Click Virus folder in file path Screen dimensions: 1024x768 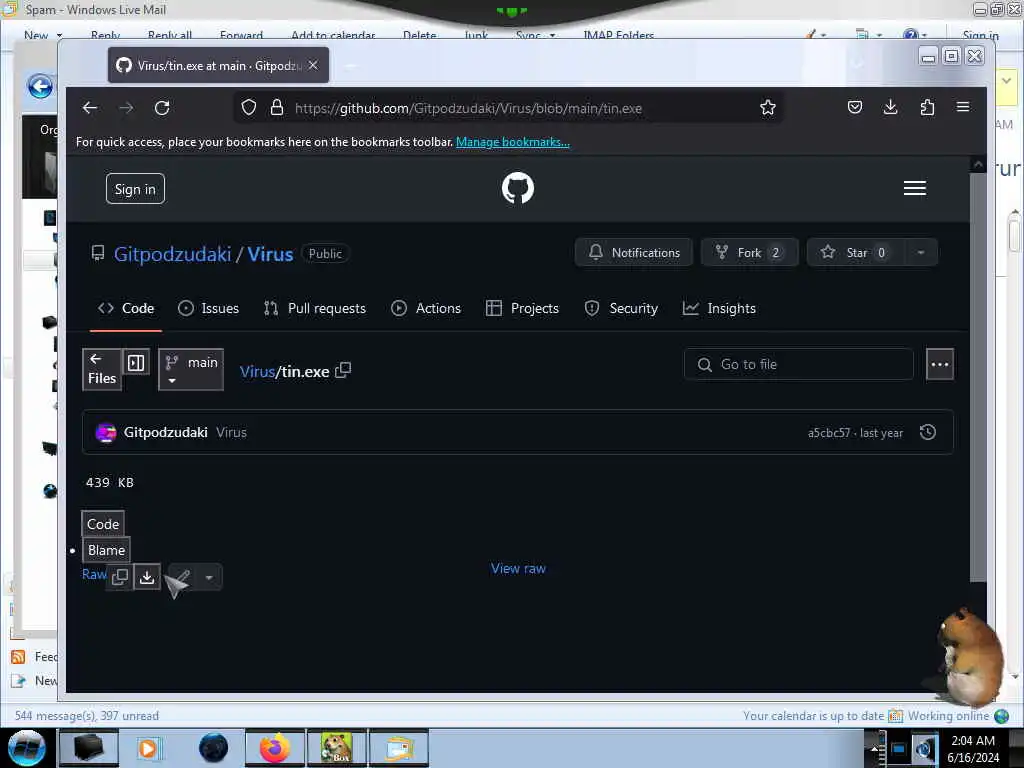(x=257, y=372)
